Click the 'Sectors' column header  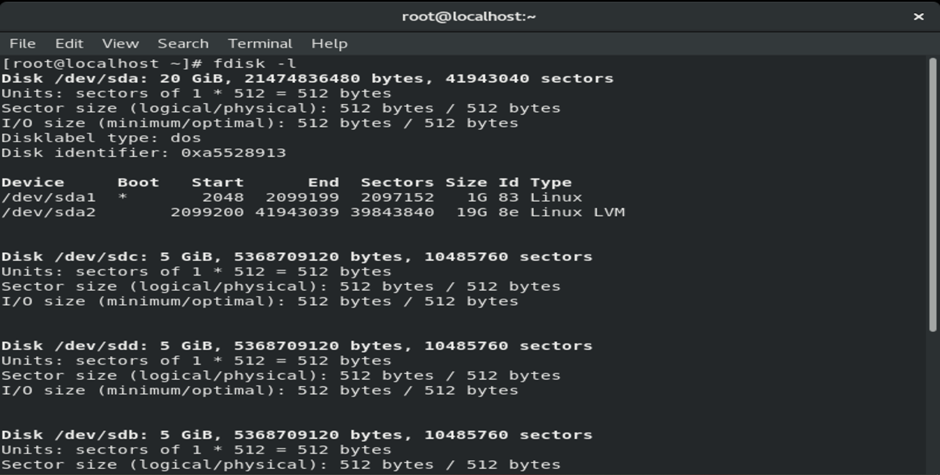coord(397,182)
